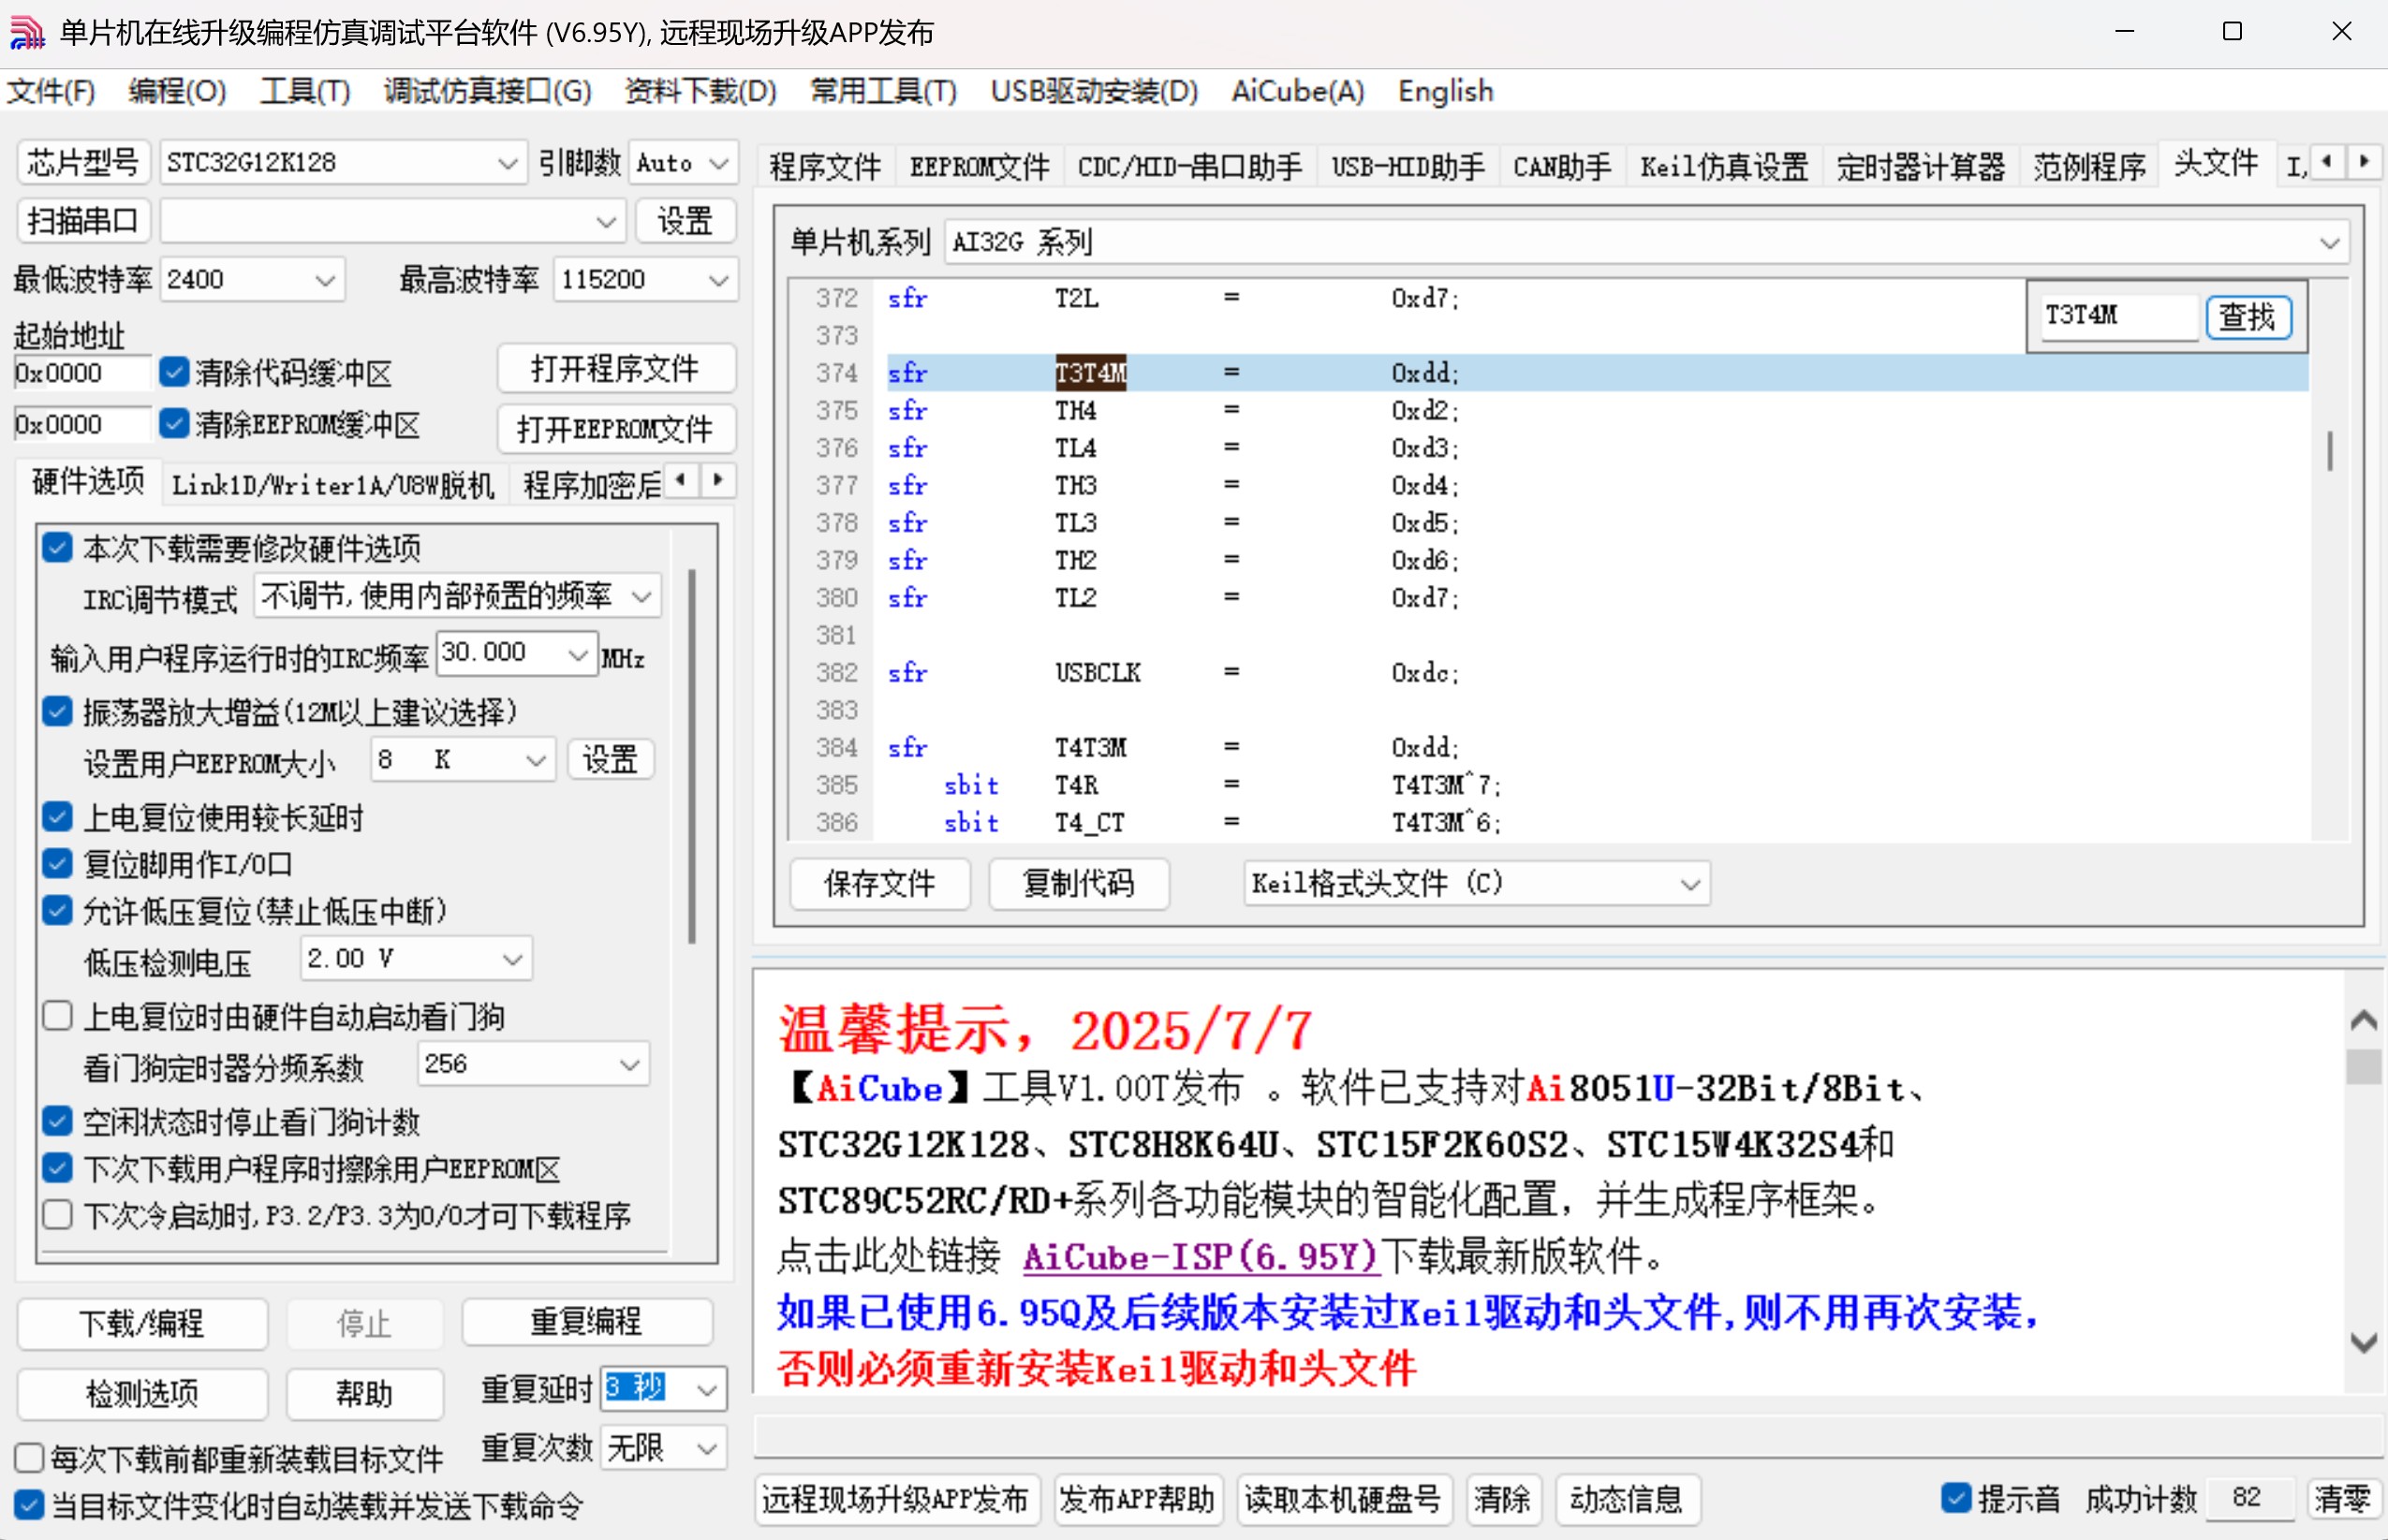Toggle 振荡器放大增益 checkbox
This screenshot has width=2388, height=1540.
point(58,712)
